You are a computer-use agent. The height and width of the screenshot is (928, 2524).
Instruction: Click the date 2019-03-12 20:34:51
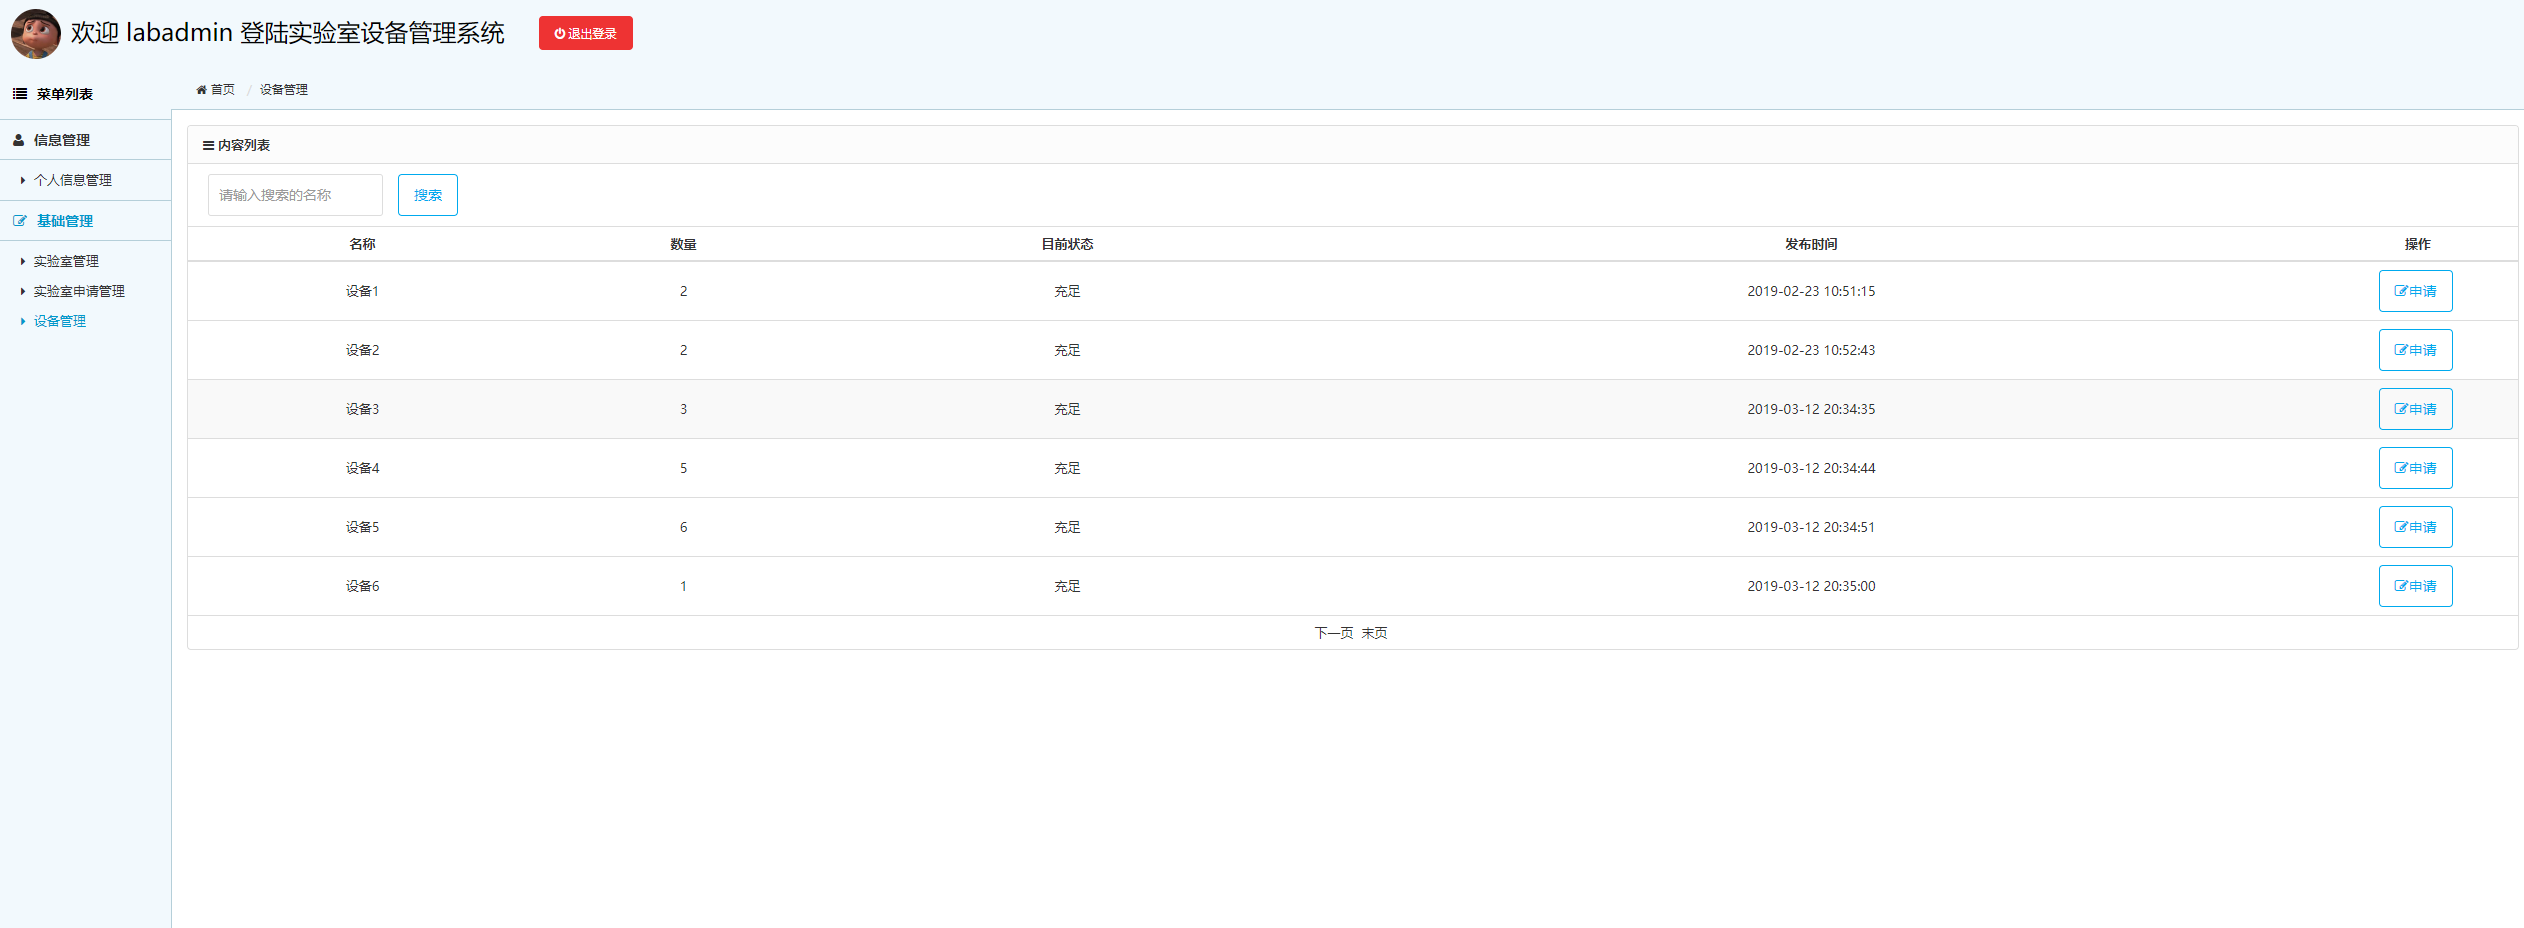[1811, 527]
